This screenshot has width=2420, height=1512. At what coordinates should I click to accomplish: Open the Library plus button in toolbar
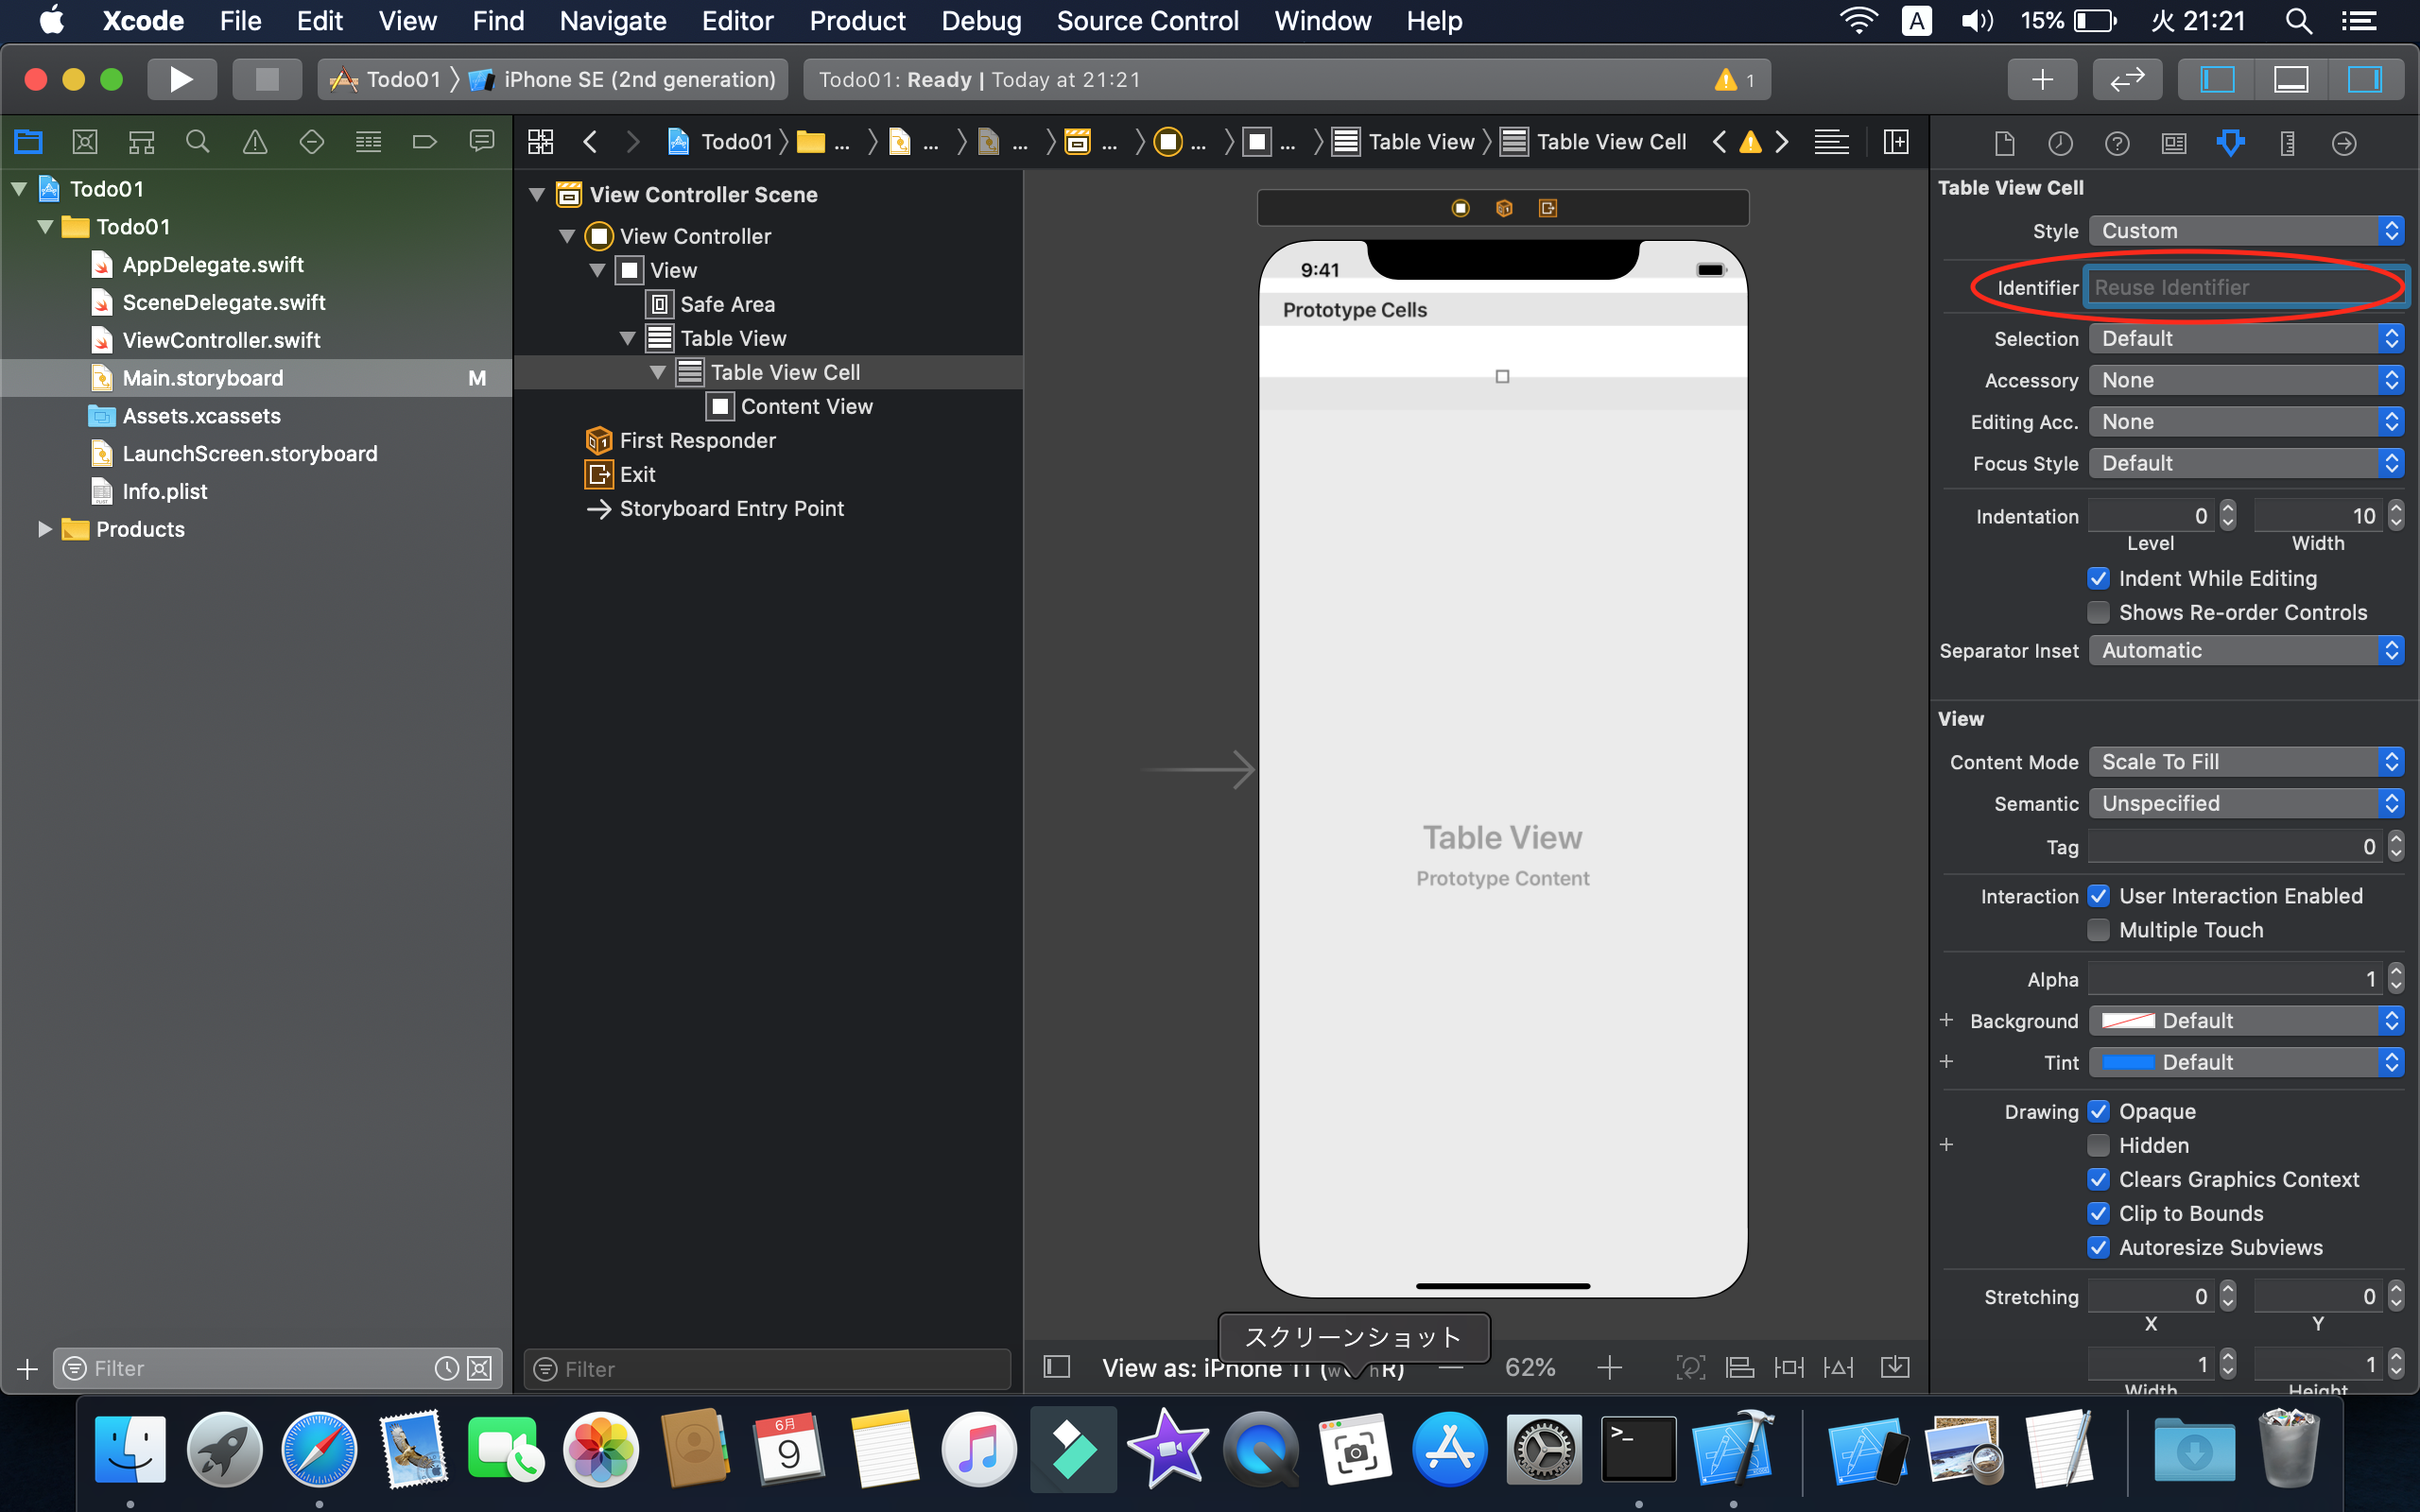2042,79
